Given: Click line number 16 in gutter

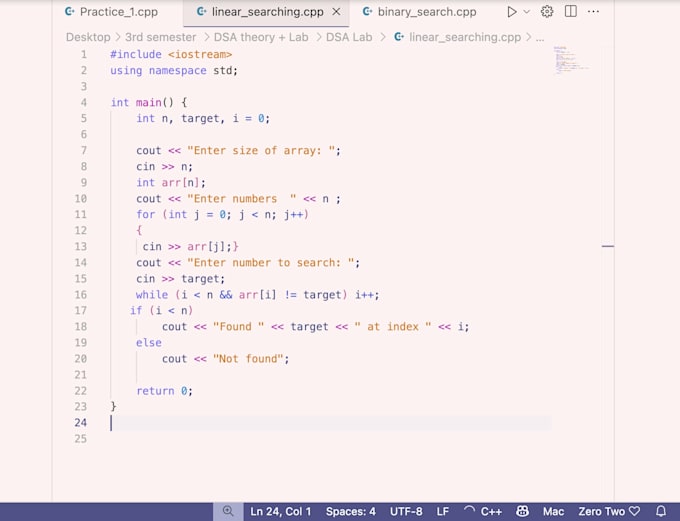Looking at the screenshot, I should click(x=81, y=295).
